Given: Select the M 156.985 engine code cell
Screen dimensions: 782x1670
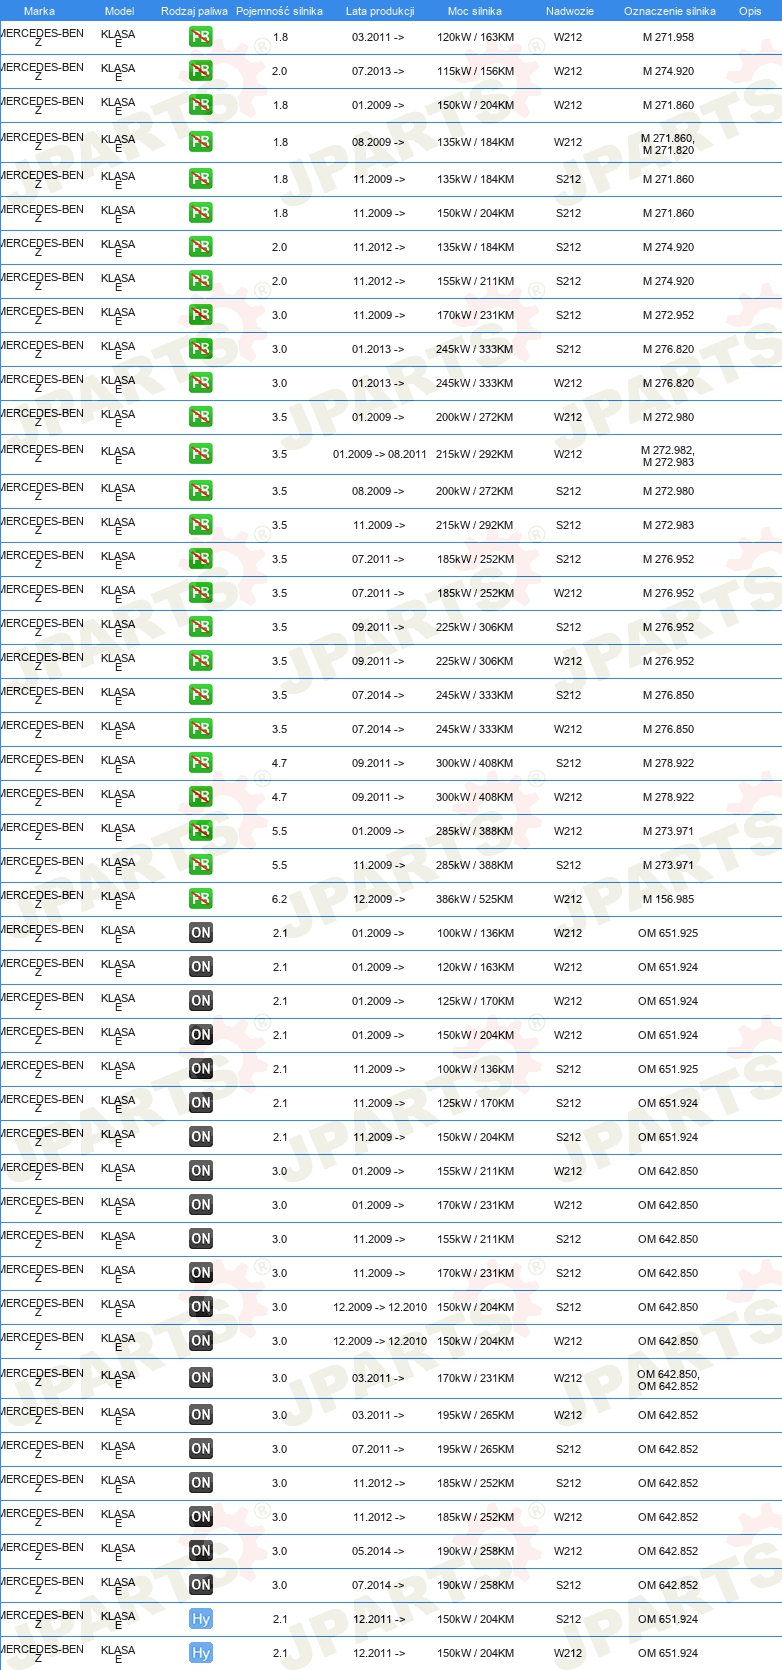Looking at the screenshot, I should click(668, 899).
